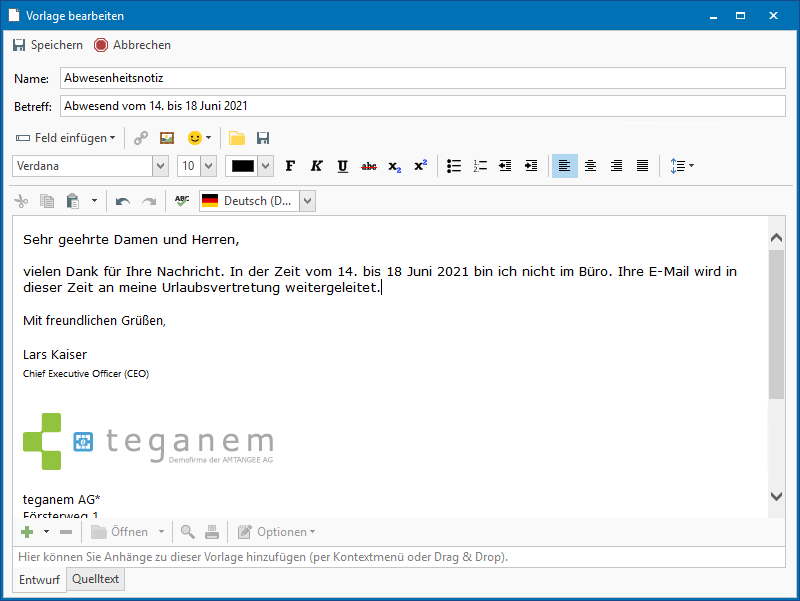Edit the Name field Abwesenheitsnotiz
Viewport: 800px width, 601px height.
(422, 78)
